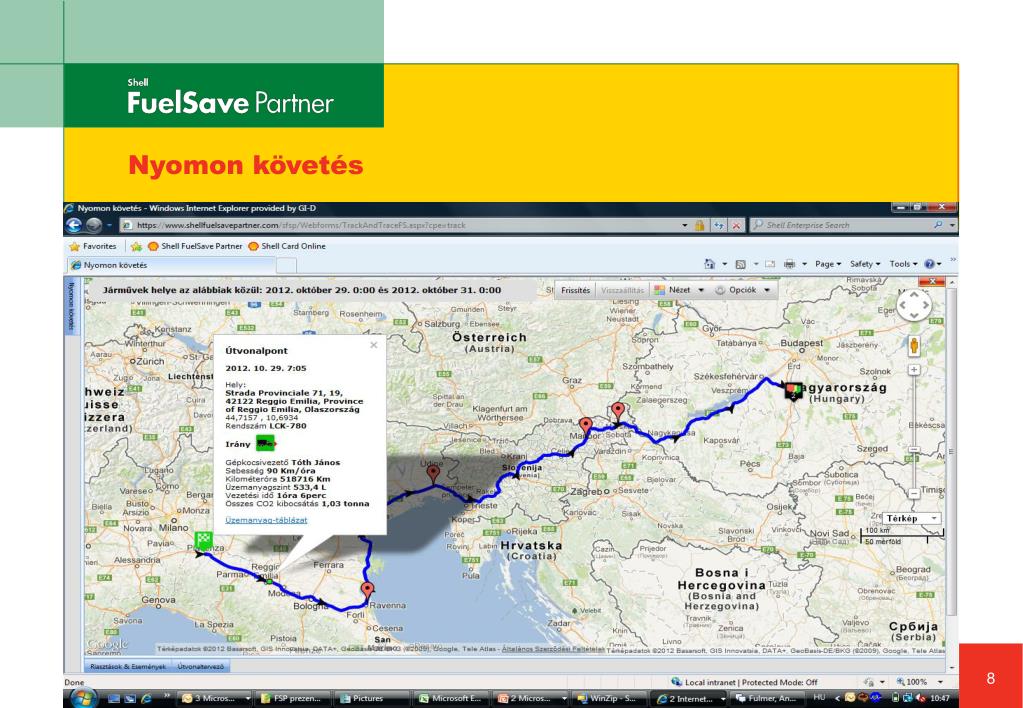Image resolution: width=1023 pixels, height=708 pixels.
Task: Click the green truck Irány icon
Action: tap(266, 444)
